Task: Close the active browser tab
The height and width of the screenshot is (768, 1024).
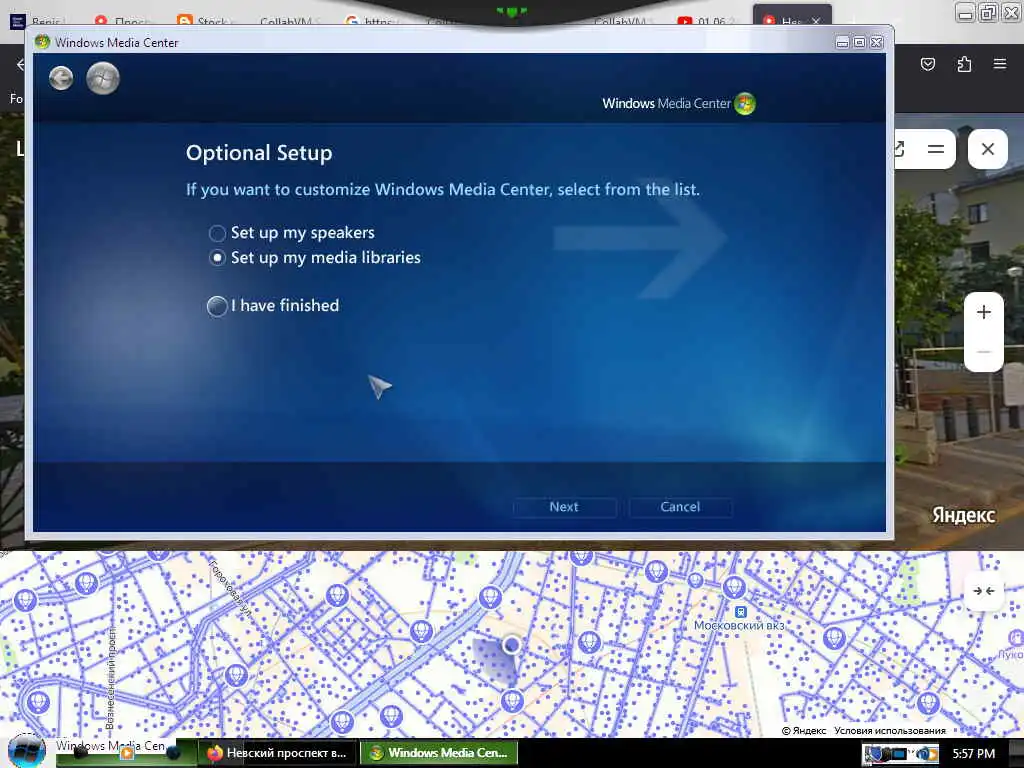Action: (x=816, y=21)
